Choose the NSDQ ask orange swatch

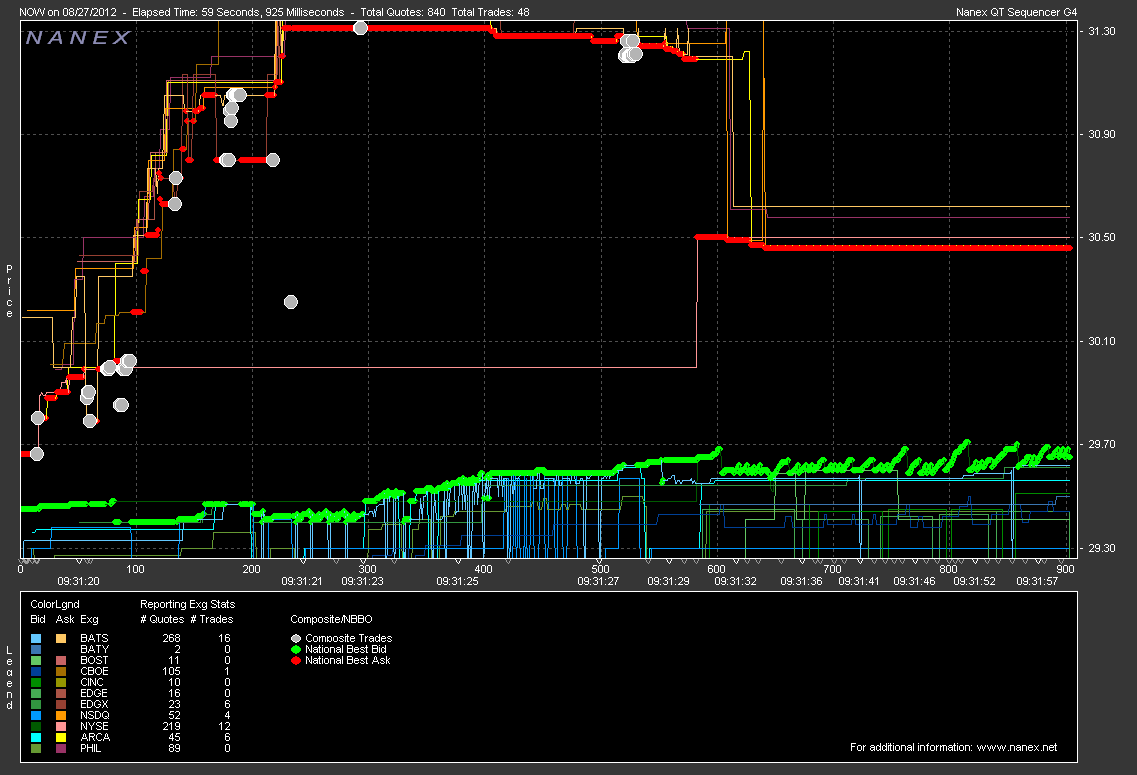(61, 716)
